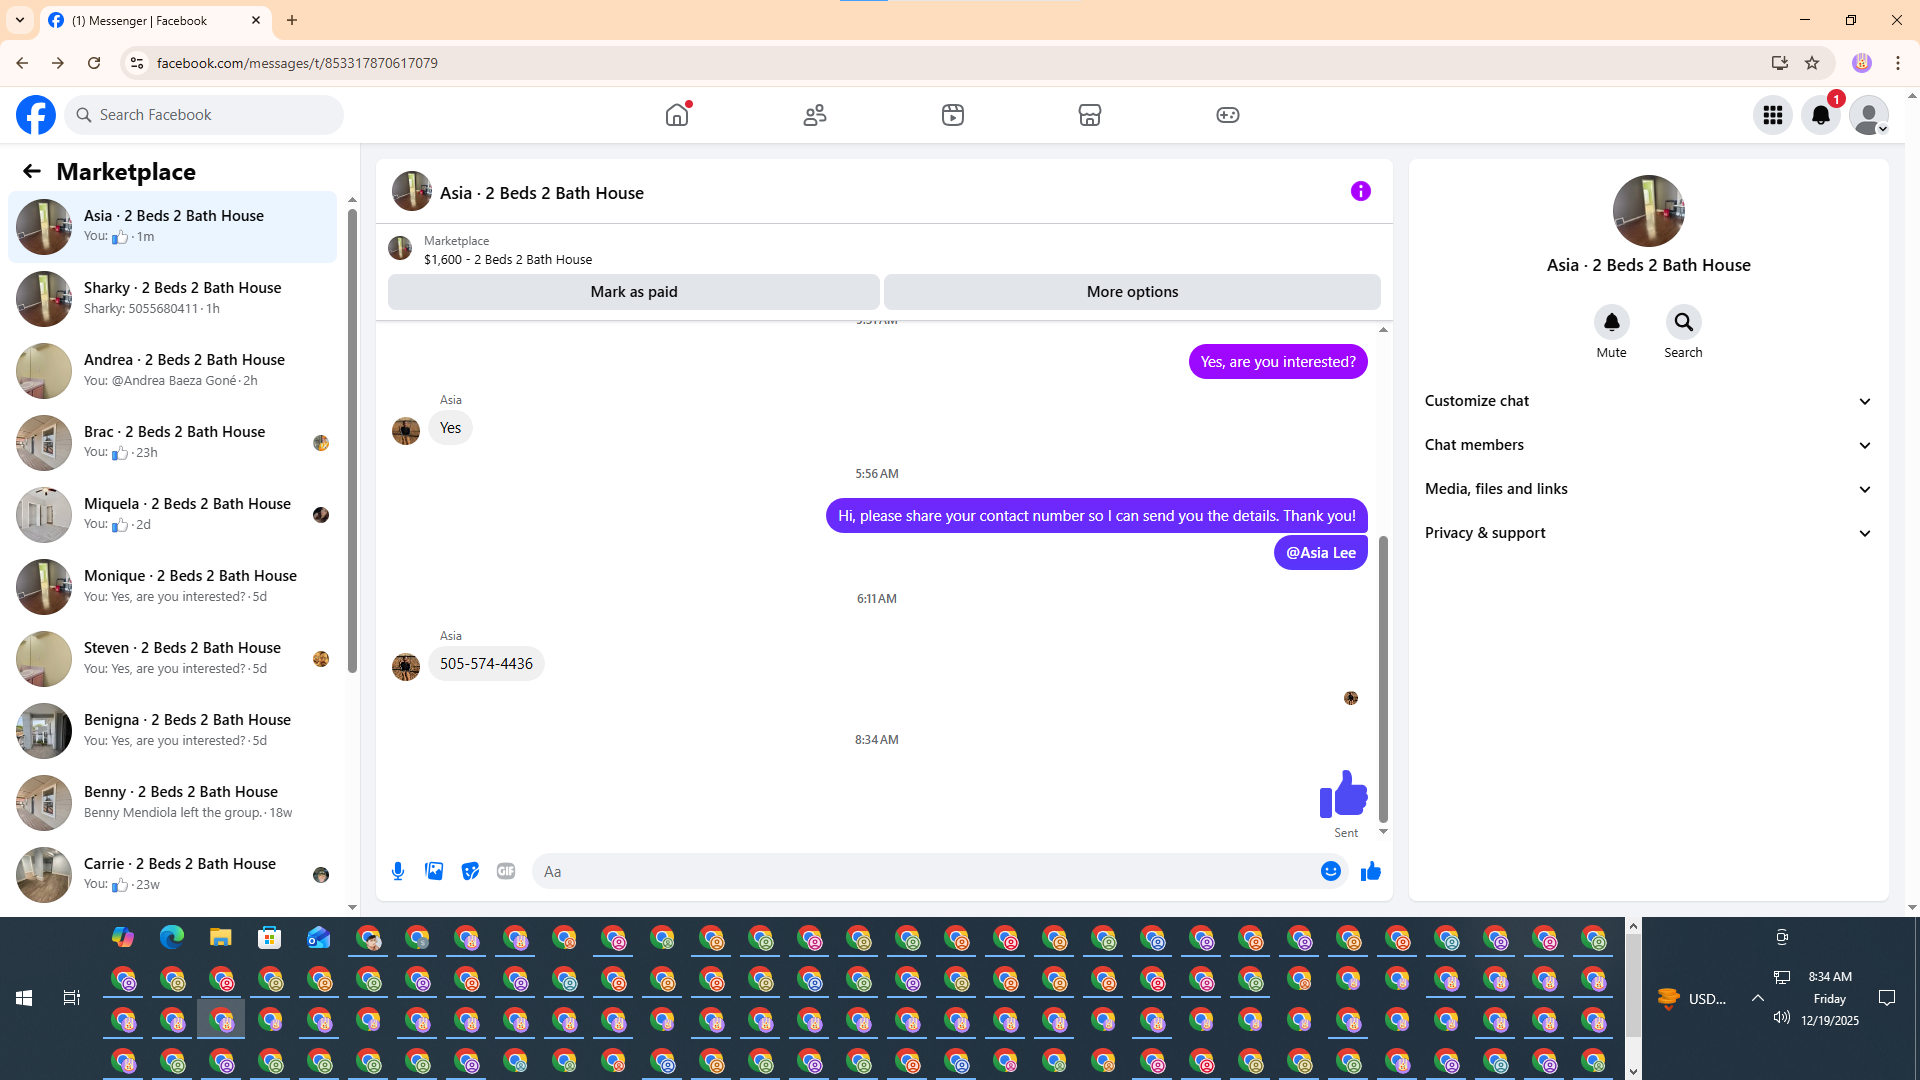
Task: Click the message text field
Action: point(925,871)
